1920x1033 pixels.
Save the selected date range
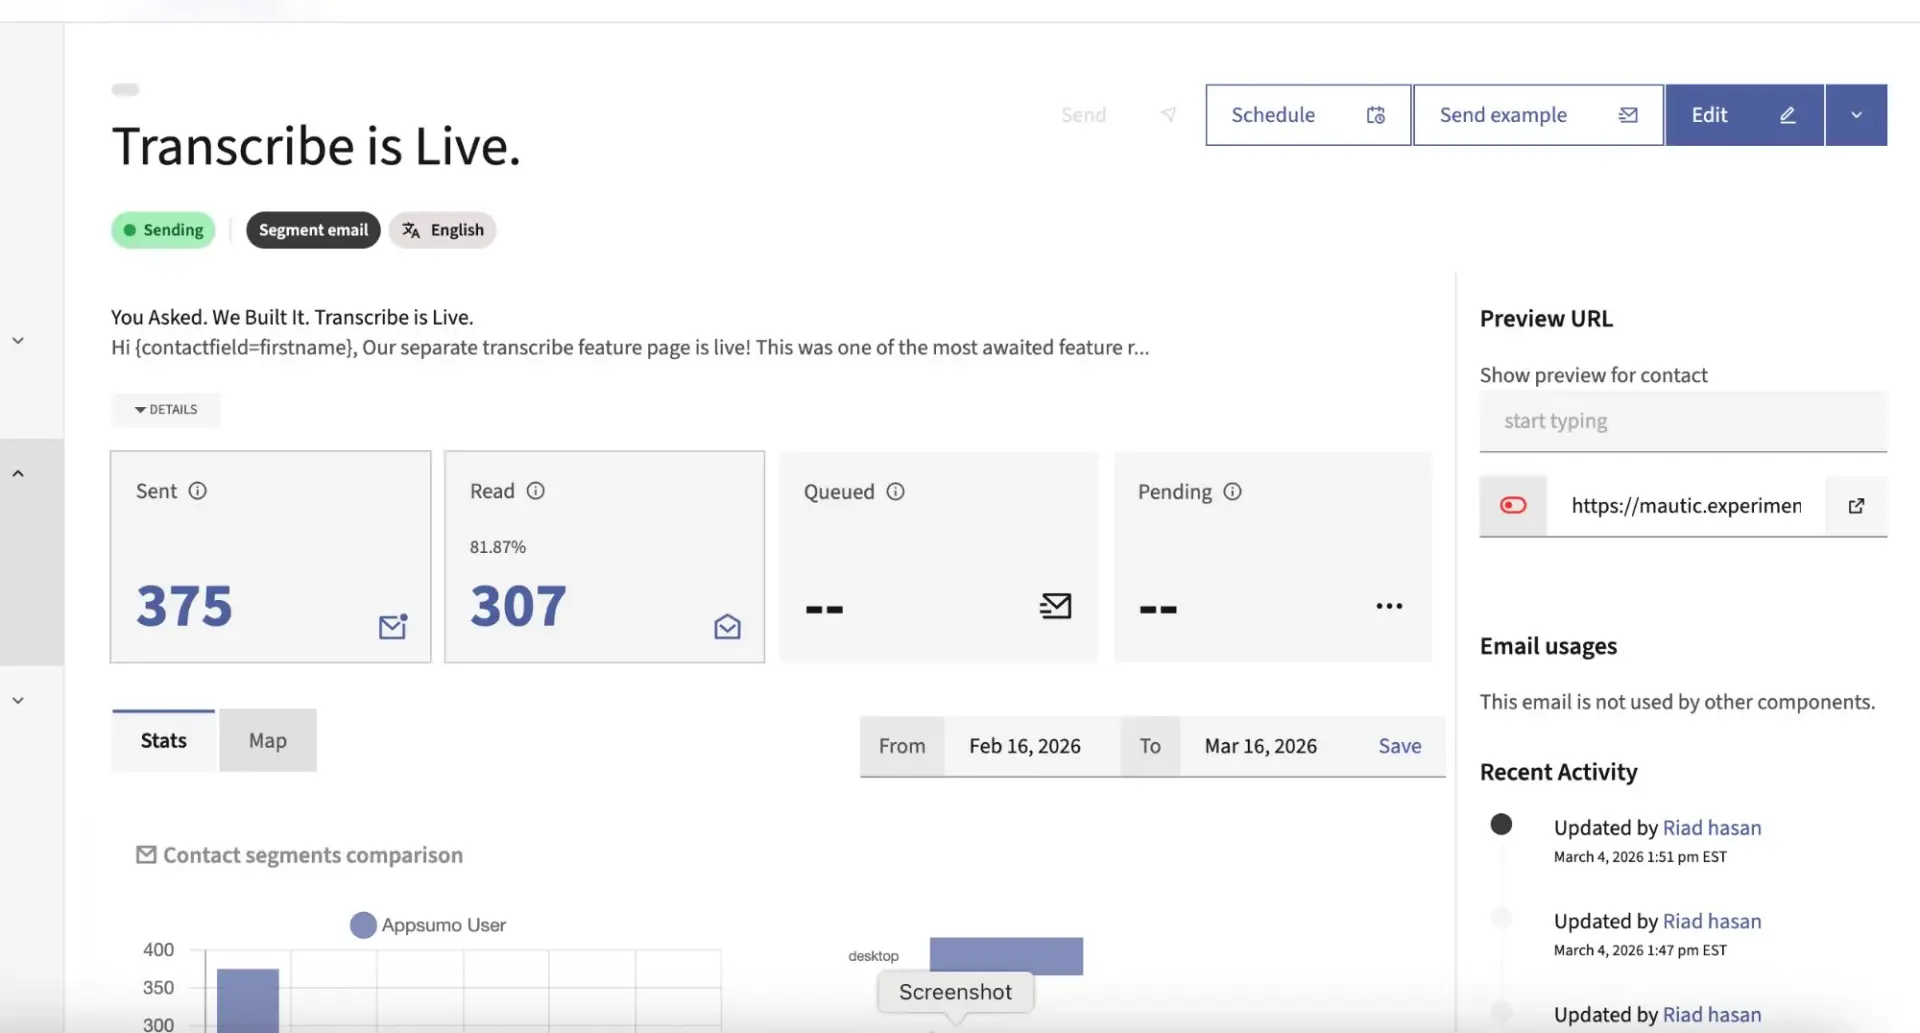tap(1398, 745)
